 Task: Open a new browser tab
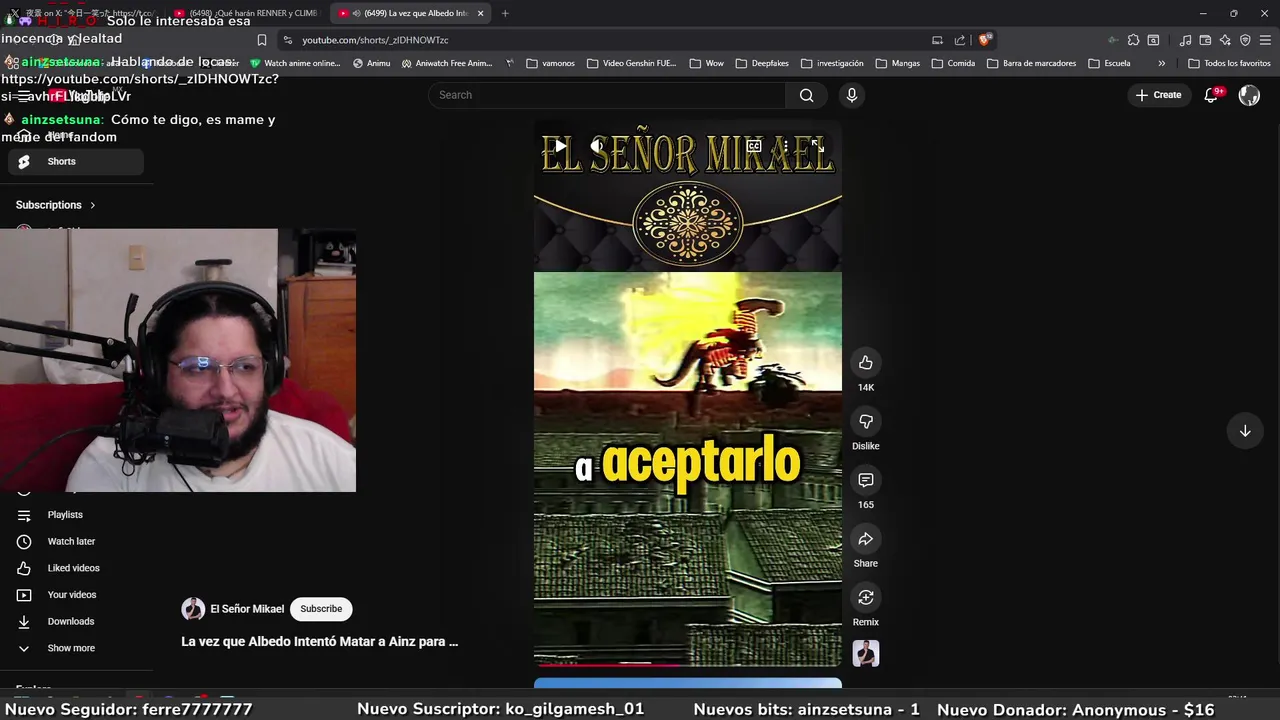coord(505,13)
